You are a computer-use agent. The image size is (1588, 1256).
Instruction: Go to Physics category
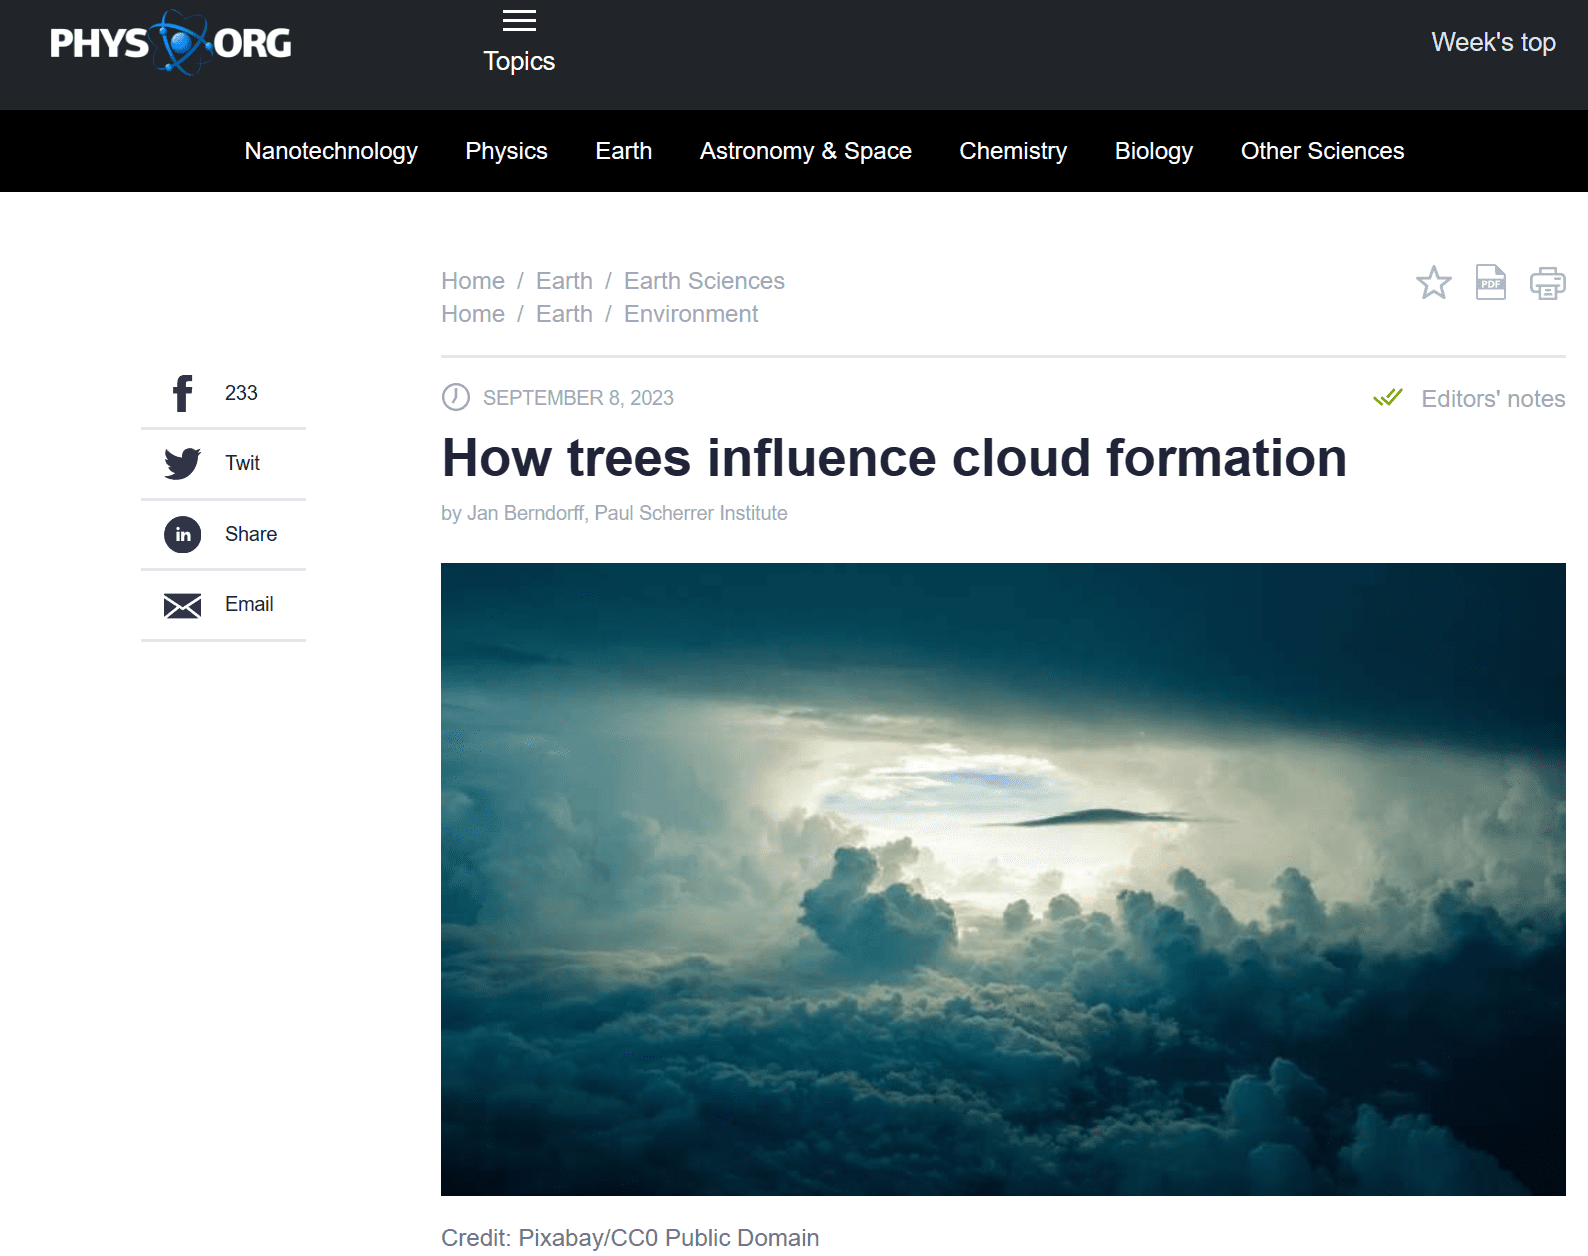[x=506, y=151]
